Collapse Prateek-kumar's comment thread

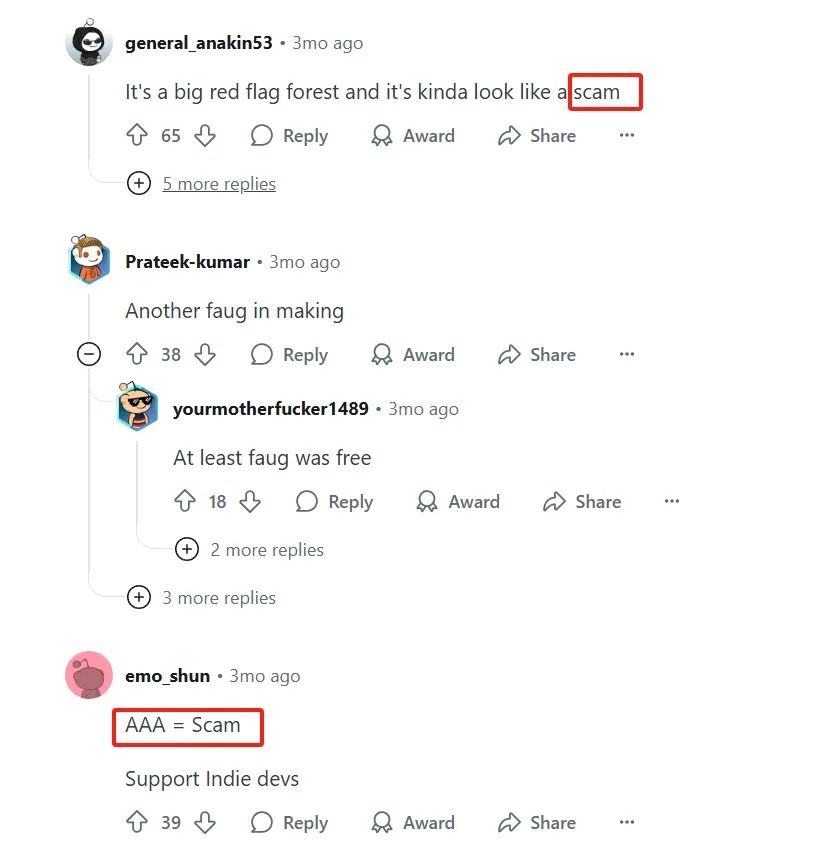89,354
